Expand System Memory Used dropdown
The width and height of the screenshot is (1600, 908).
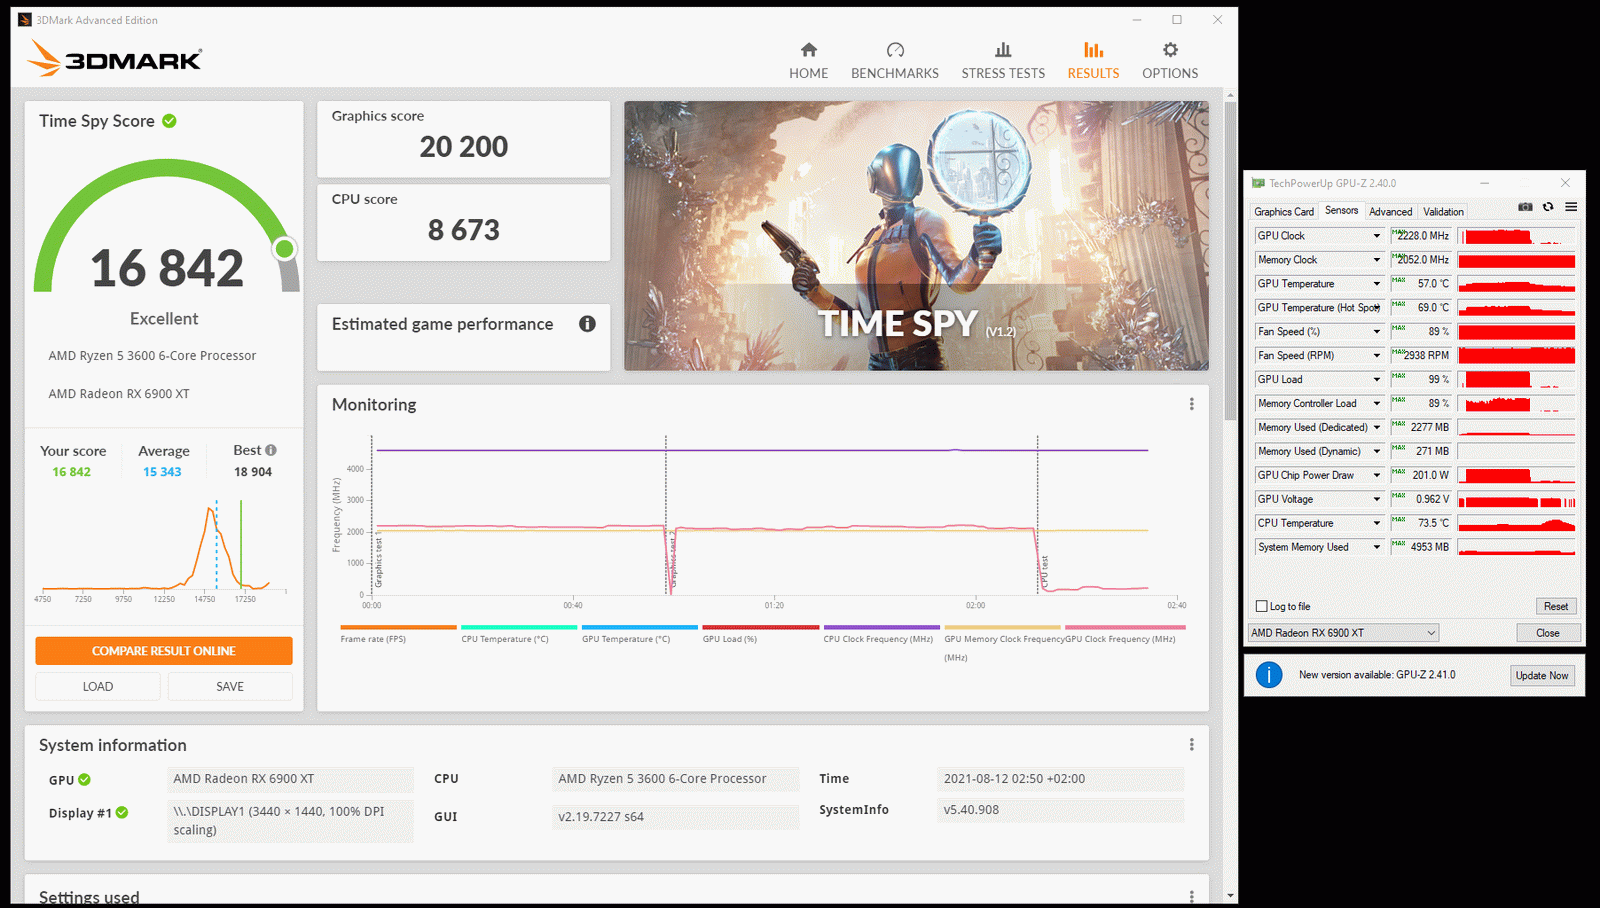1376,548
